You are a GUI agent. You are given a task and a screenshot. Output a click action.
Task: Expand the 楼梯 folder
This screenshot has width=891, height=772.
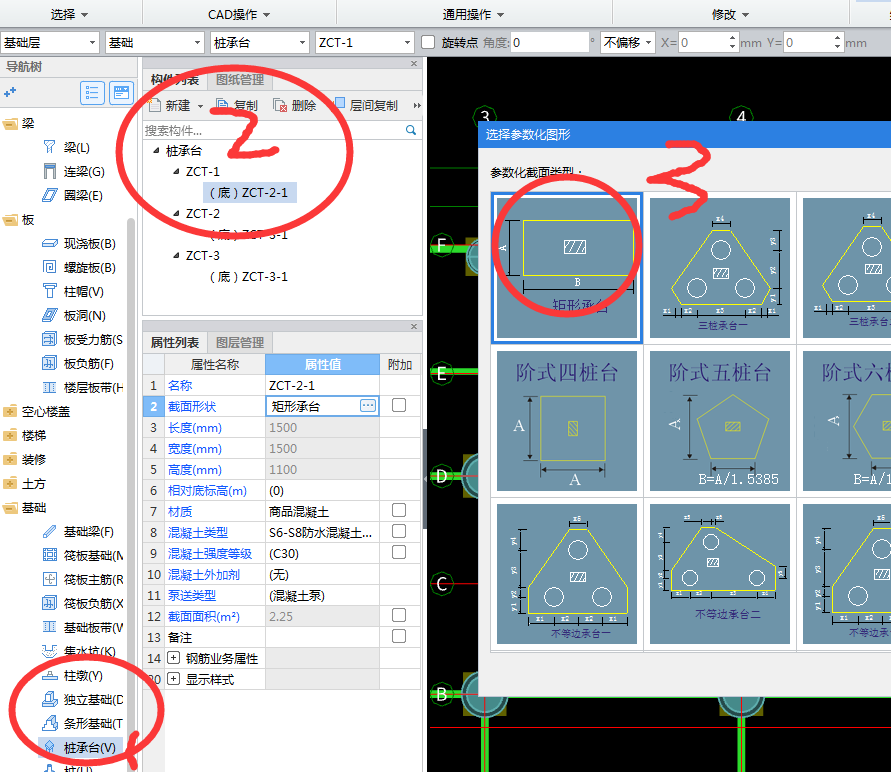tap(10, 436)
